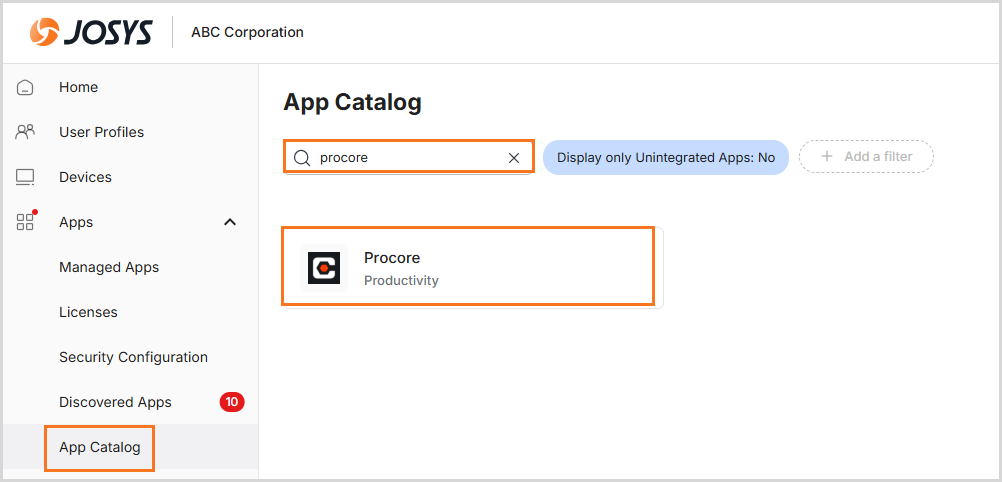Open the Managed Apps page
Image resolution: width=1002 pixels, height=482 pixels.
coord(109,267)
